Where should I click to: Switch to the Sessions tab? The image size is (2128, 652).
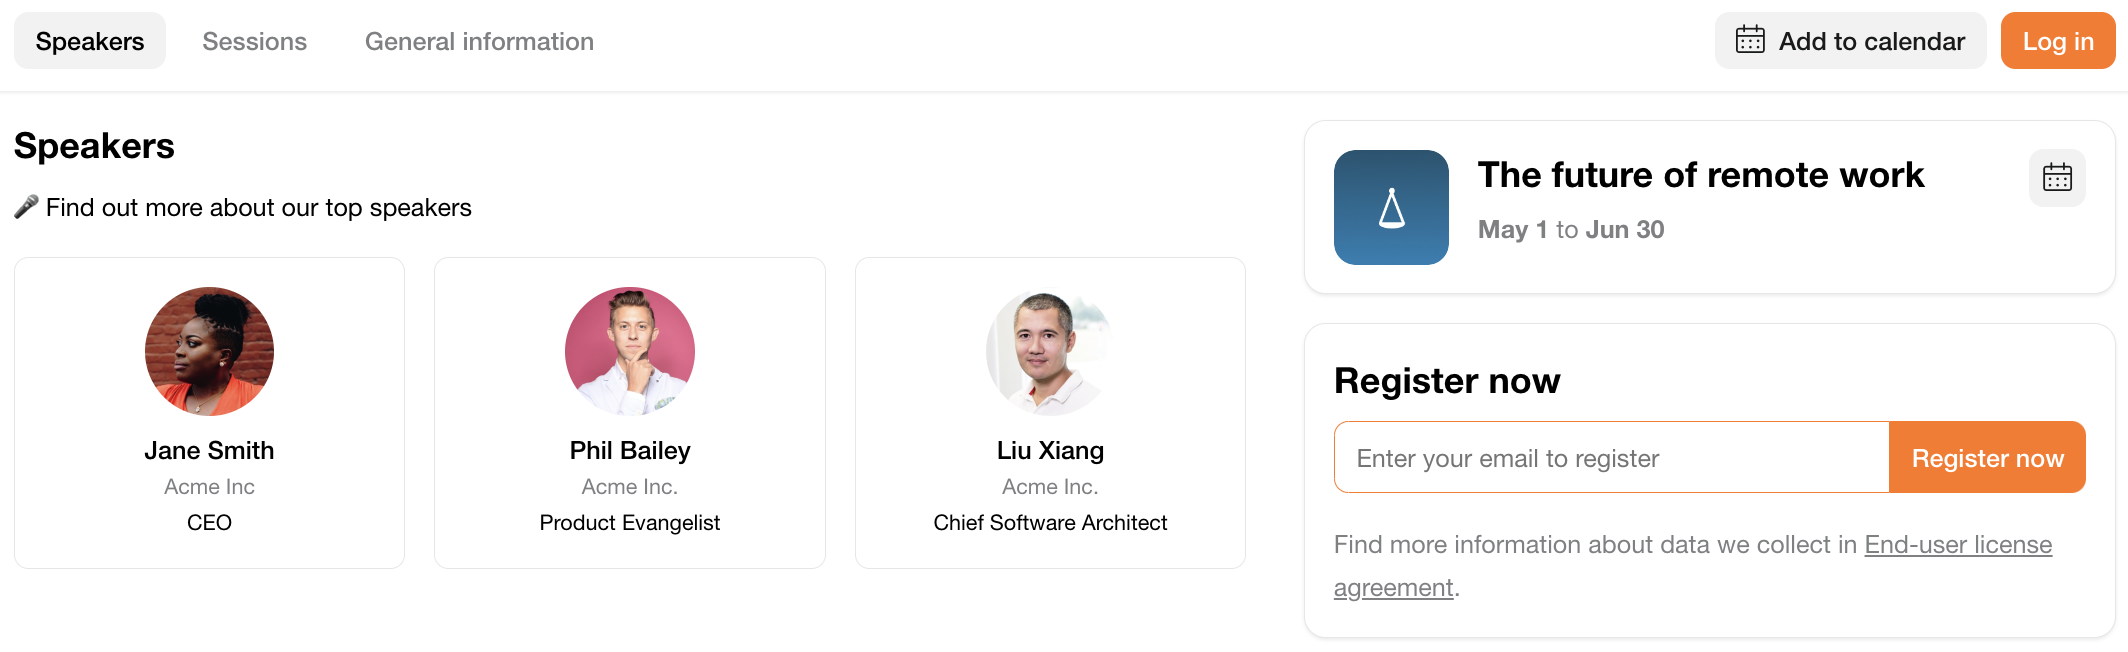(254, 41)
